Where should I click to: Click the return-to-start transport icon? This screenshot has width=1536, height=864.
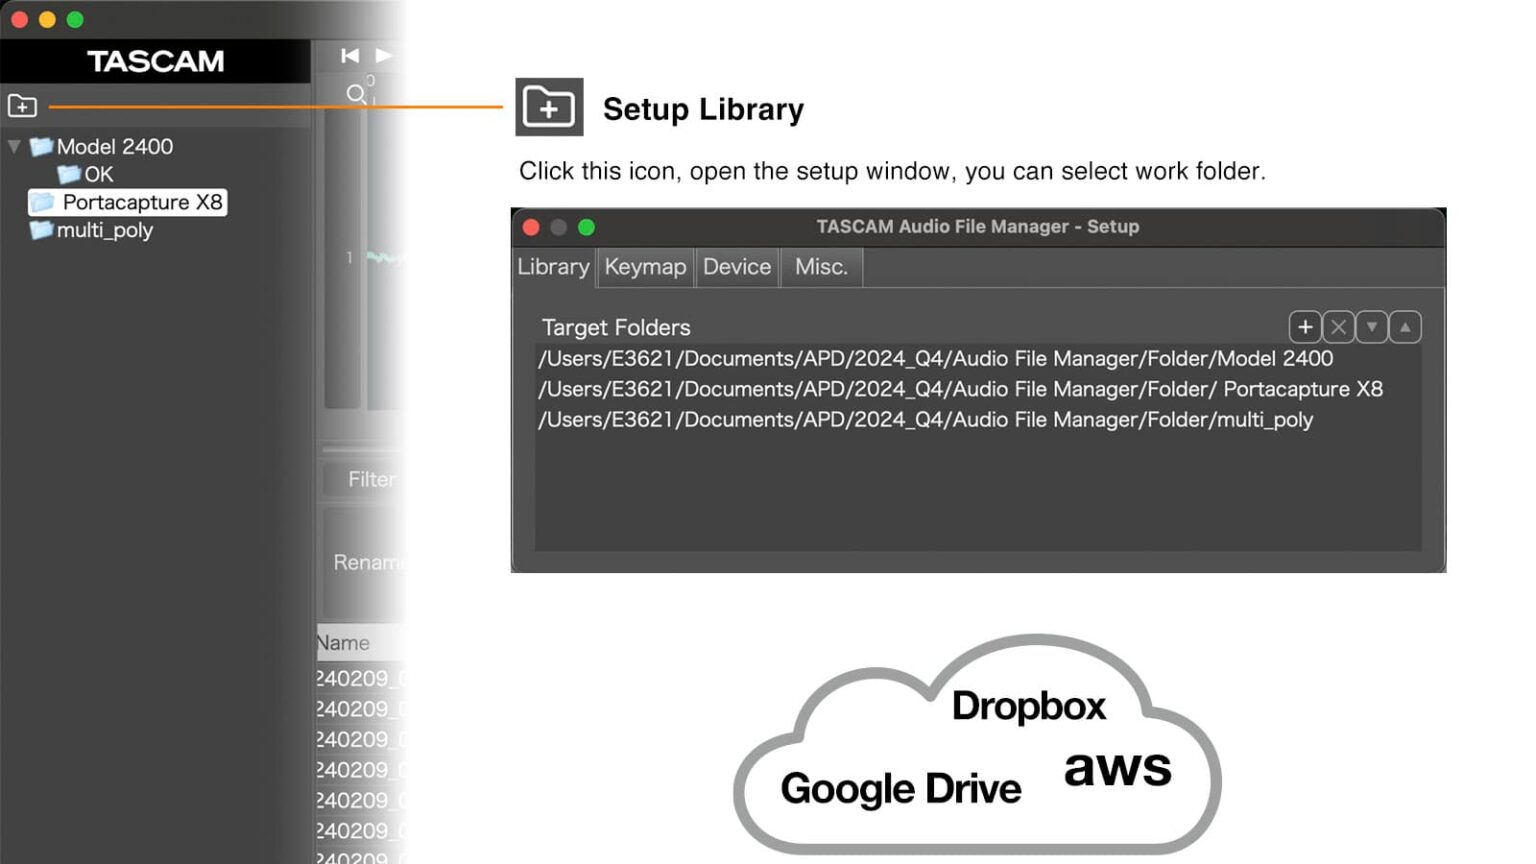349,56
